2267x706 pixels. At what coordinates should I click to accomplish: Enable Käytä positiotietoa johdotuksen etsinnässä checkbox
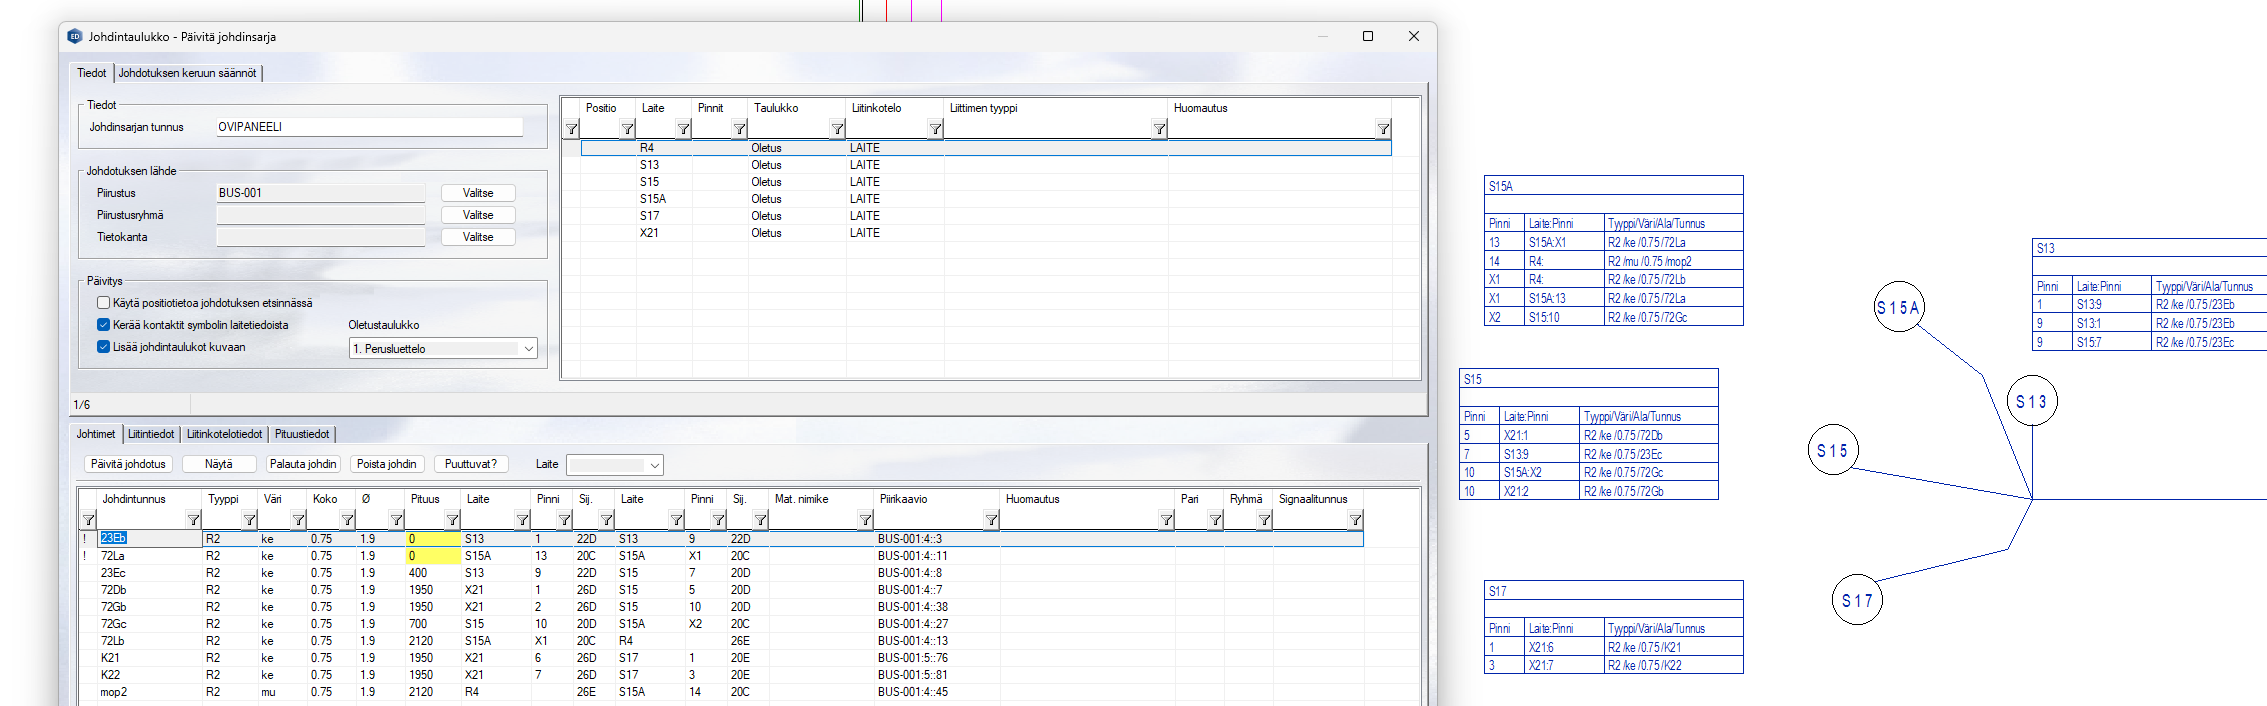coord(103,303)
